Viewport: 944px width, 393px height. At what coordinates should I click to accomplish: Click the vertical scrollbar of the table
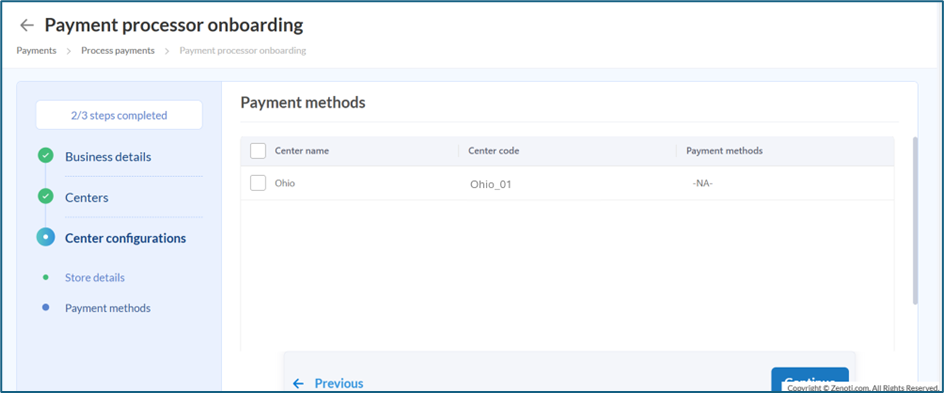click(916, 220)
